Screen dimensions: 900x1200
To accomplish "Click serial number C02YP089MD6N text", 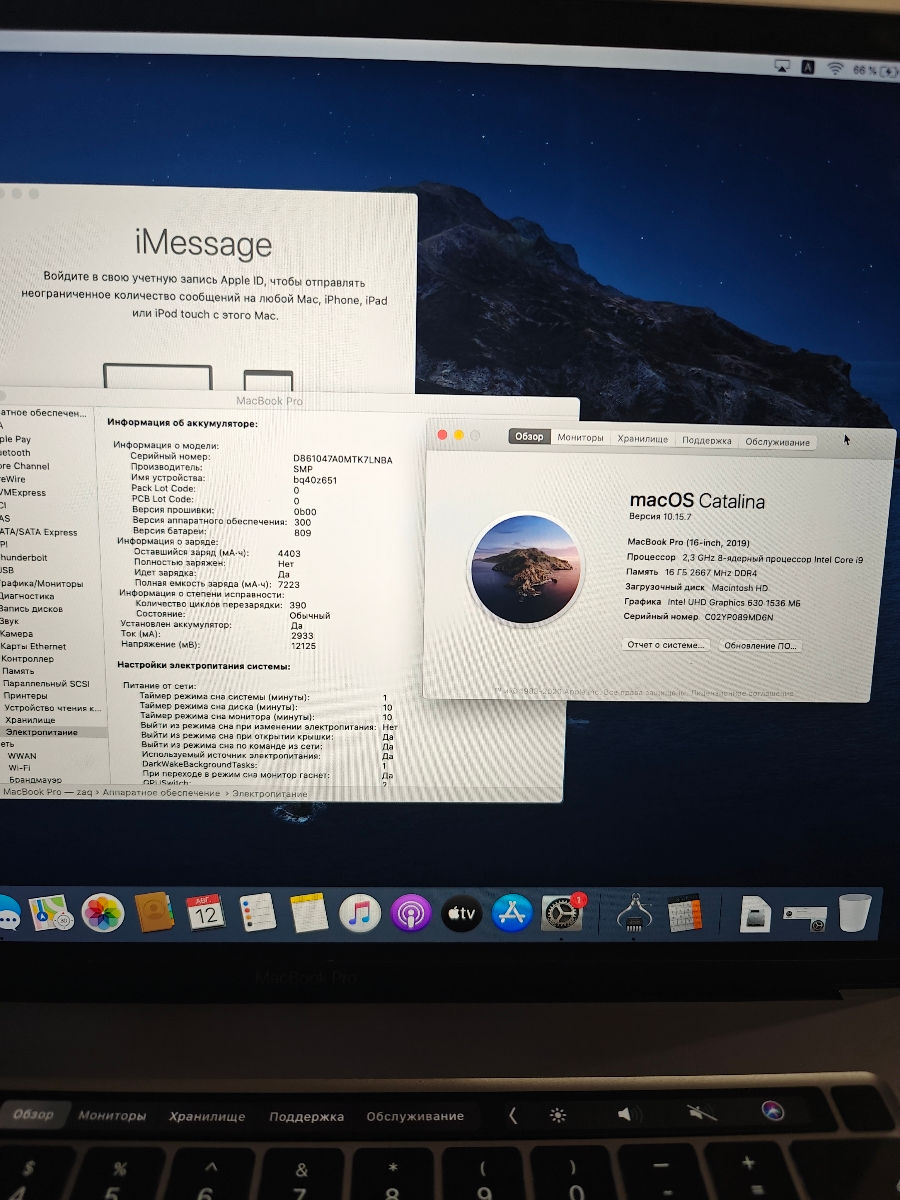I will coord(739,617).
